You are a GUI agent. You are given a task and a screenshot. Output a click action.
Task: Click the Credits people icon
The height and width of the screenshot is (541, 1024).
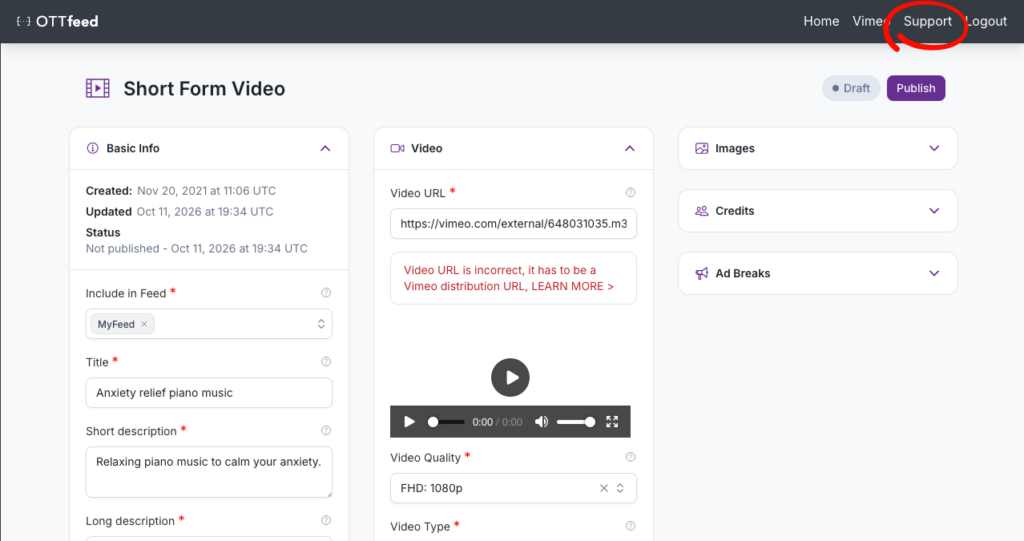(701, 211)
